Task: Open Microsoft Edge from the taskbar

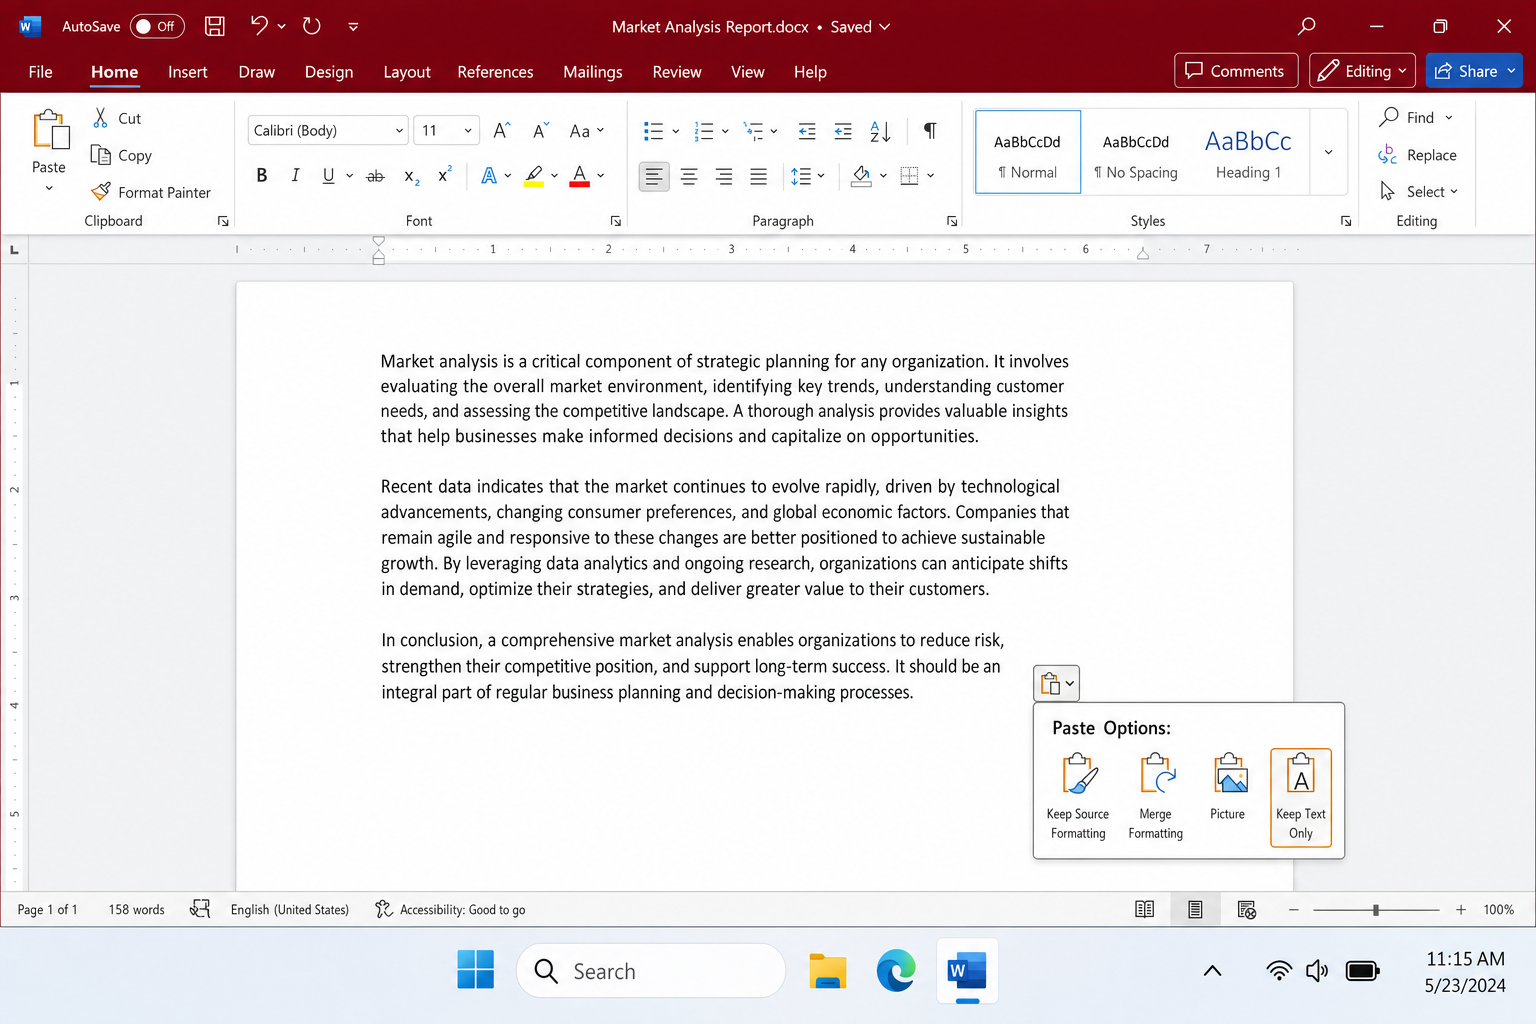Action: tap(896, 971)
